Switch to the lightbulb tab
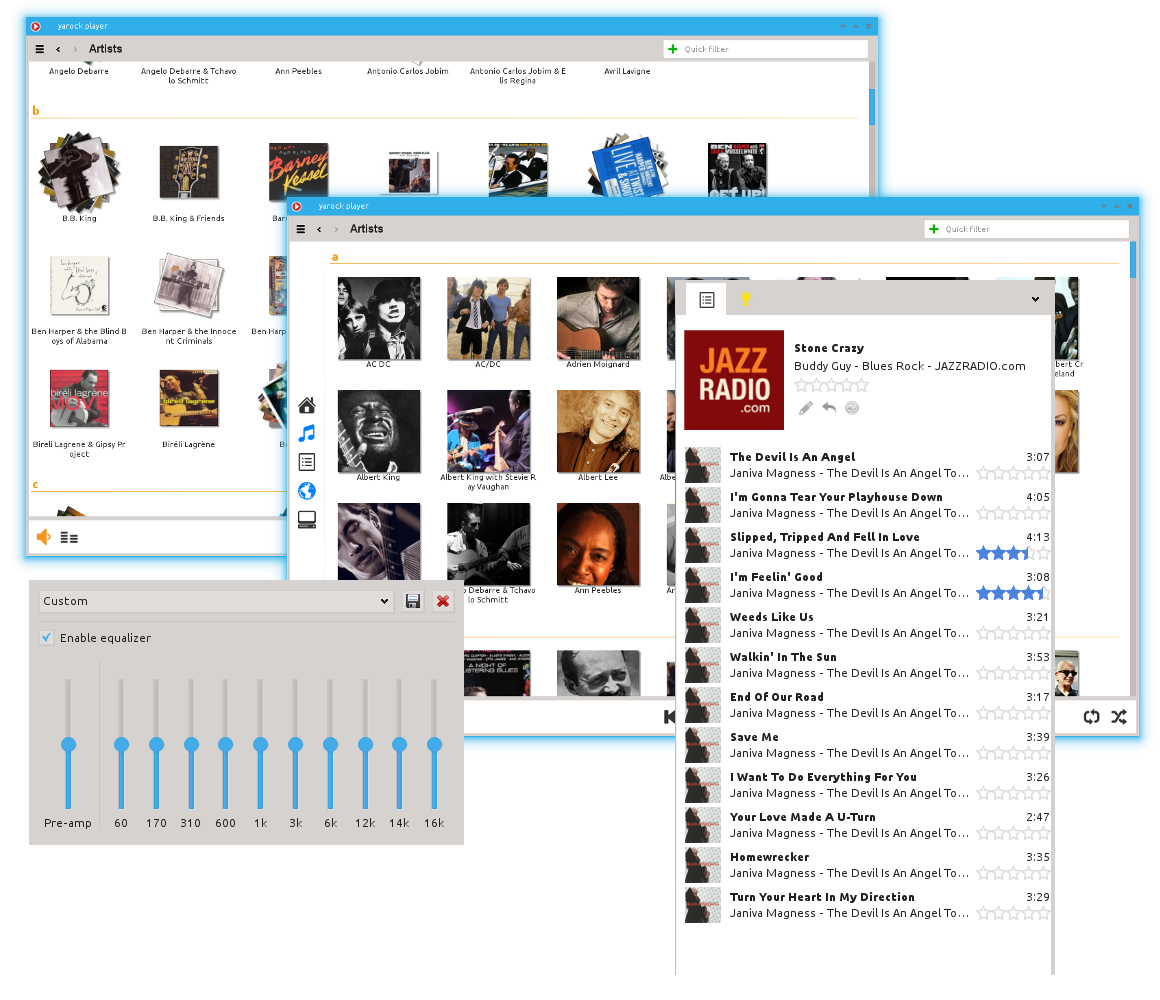Viewport: 1160px width, 1000px height. (746, 300)
